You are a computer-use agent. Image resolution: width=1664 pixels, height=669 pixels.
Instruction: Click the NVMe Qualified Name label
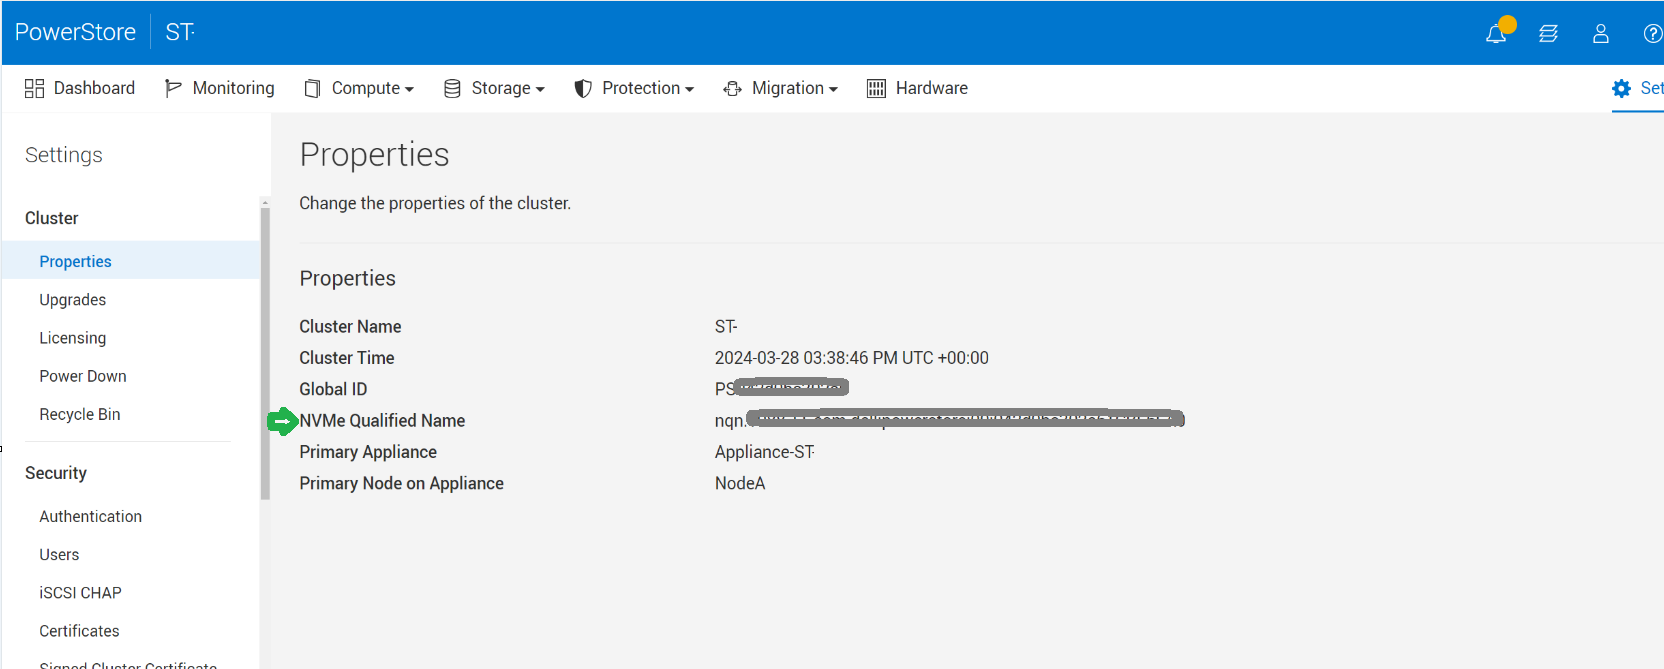382,421
